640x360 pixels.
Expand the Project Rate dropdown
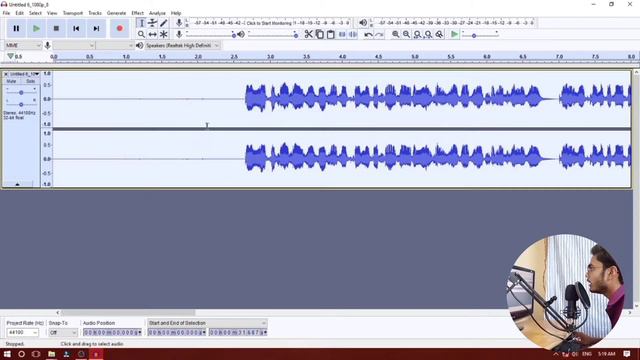35,333
